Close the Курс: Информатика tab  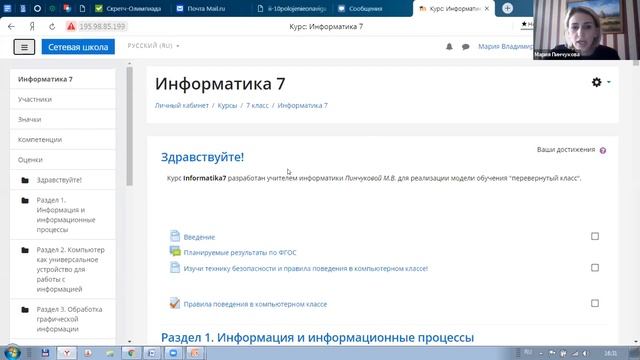pos(487,9)
